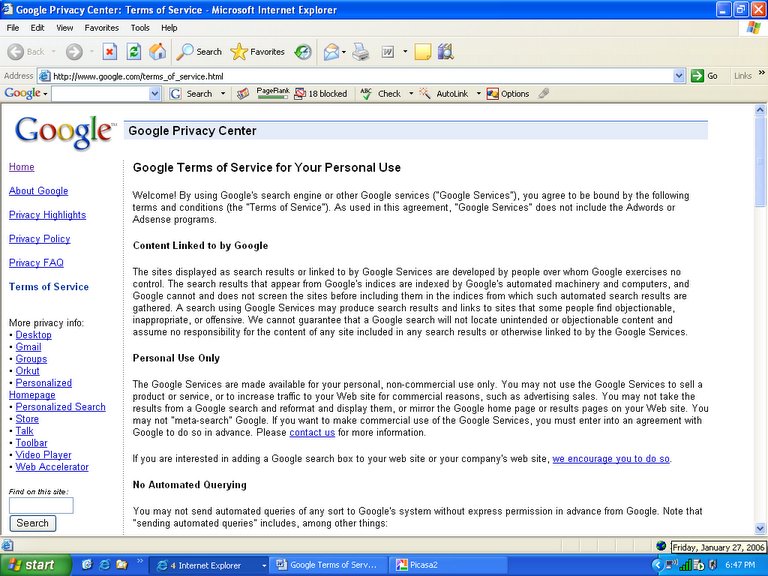768x576 pixels.
Task: Open Back history dropdown arrow
Action: (53, 51)
